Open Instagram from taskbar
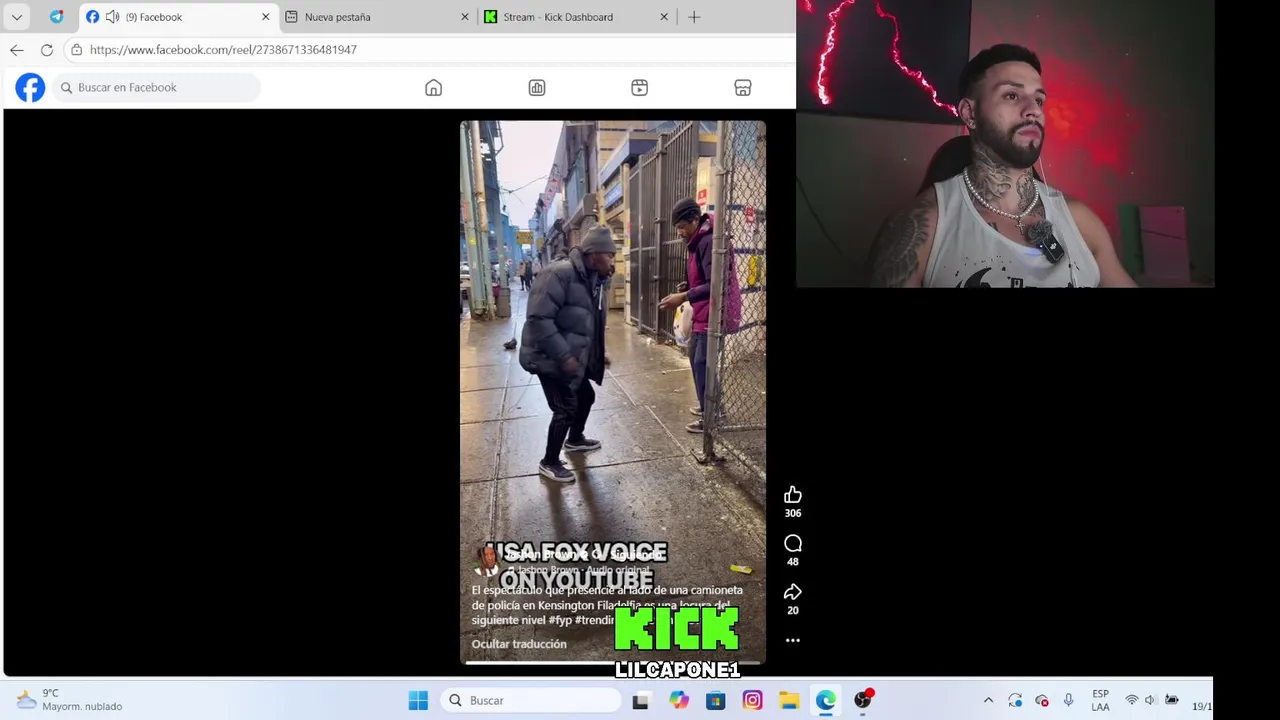Viewport: 1280px width, 720px height. tap(753, 700)
